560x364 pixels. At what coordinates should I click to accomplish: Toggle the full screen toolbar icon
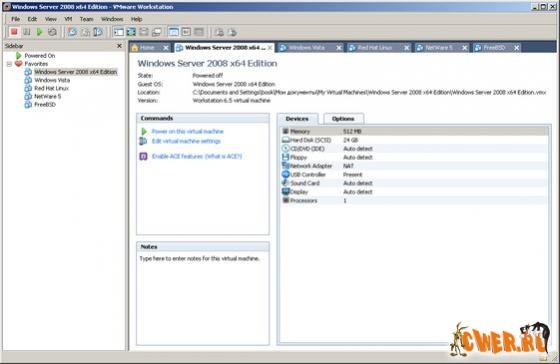[131, 32]
